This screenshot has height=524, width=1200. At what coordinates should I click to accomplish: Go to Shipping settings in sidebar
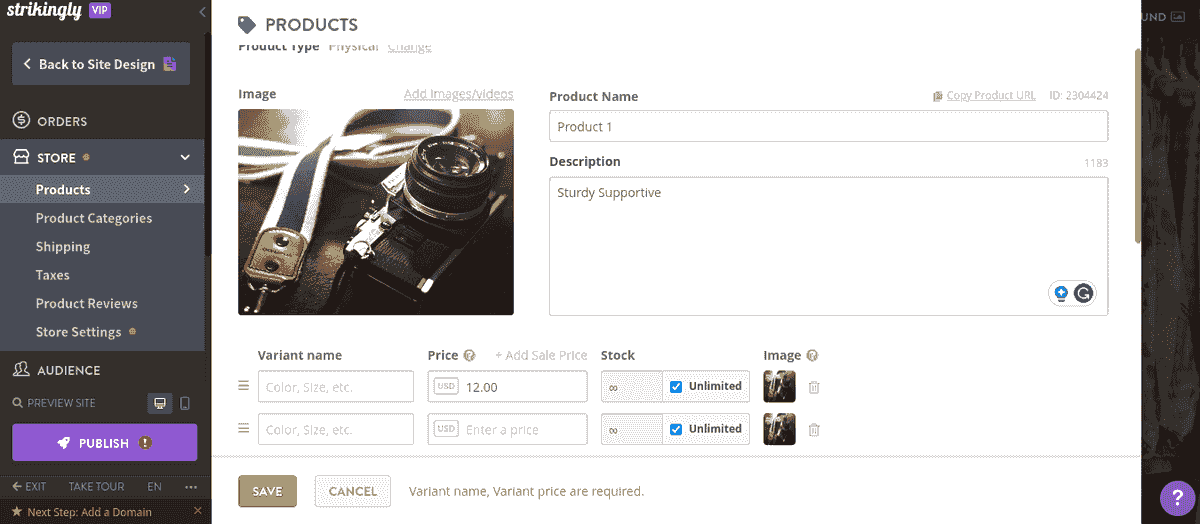(63, 247)
